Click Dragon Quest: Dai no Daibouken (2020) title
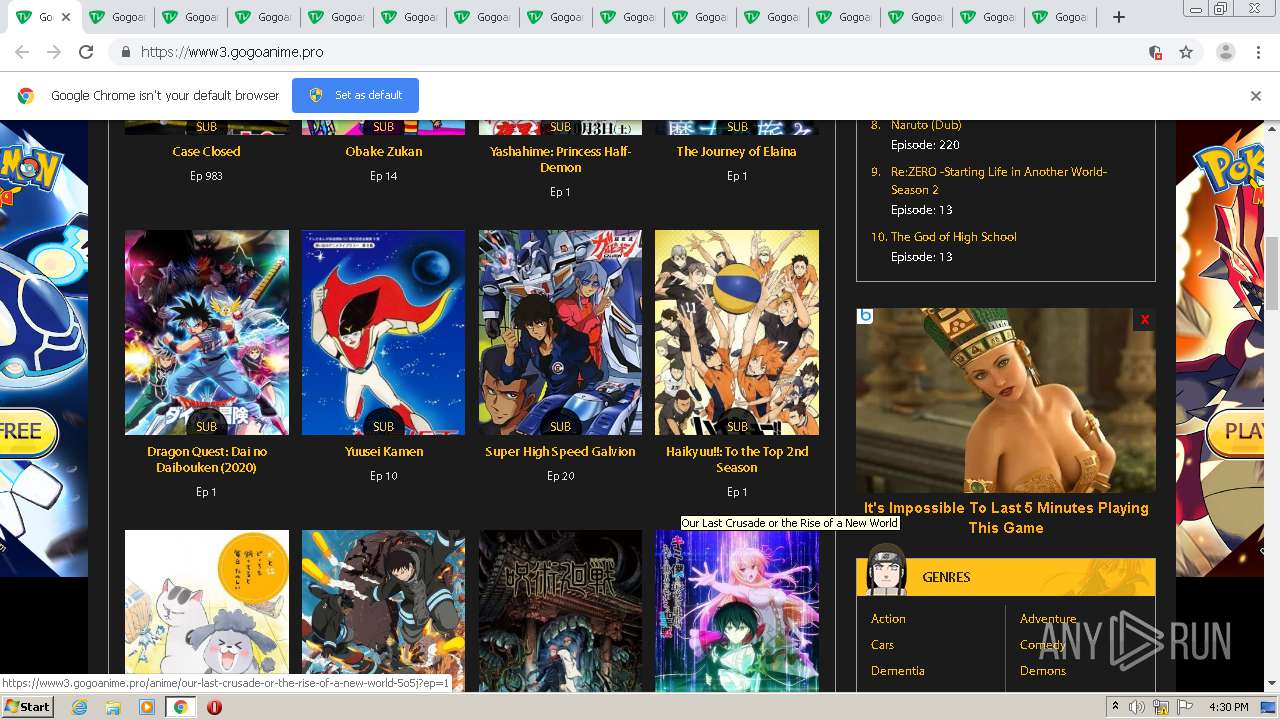The image size is (1280, 720). 206,460
